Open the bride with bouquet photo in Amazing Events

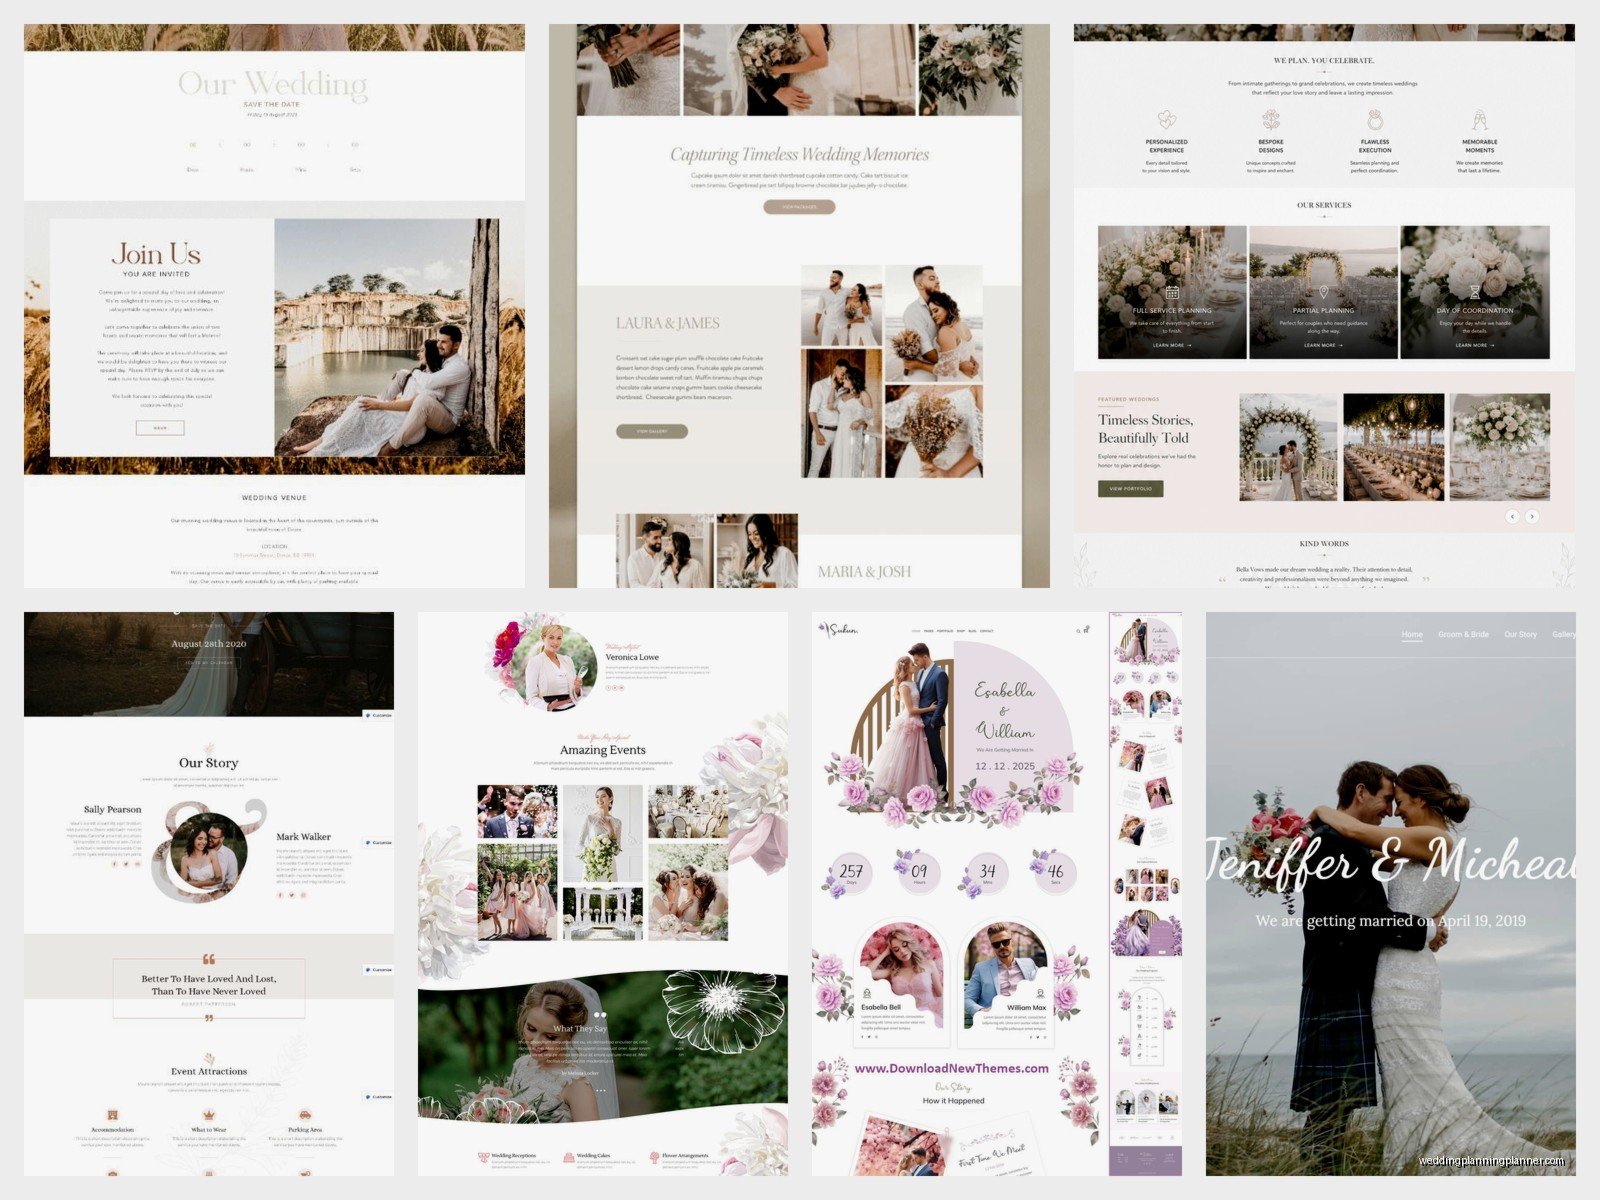pos(603,833)
